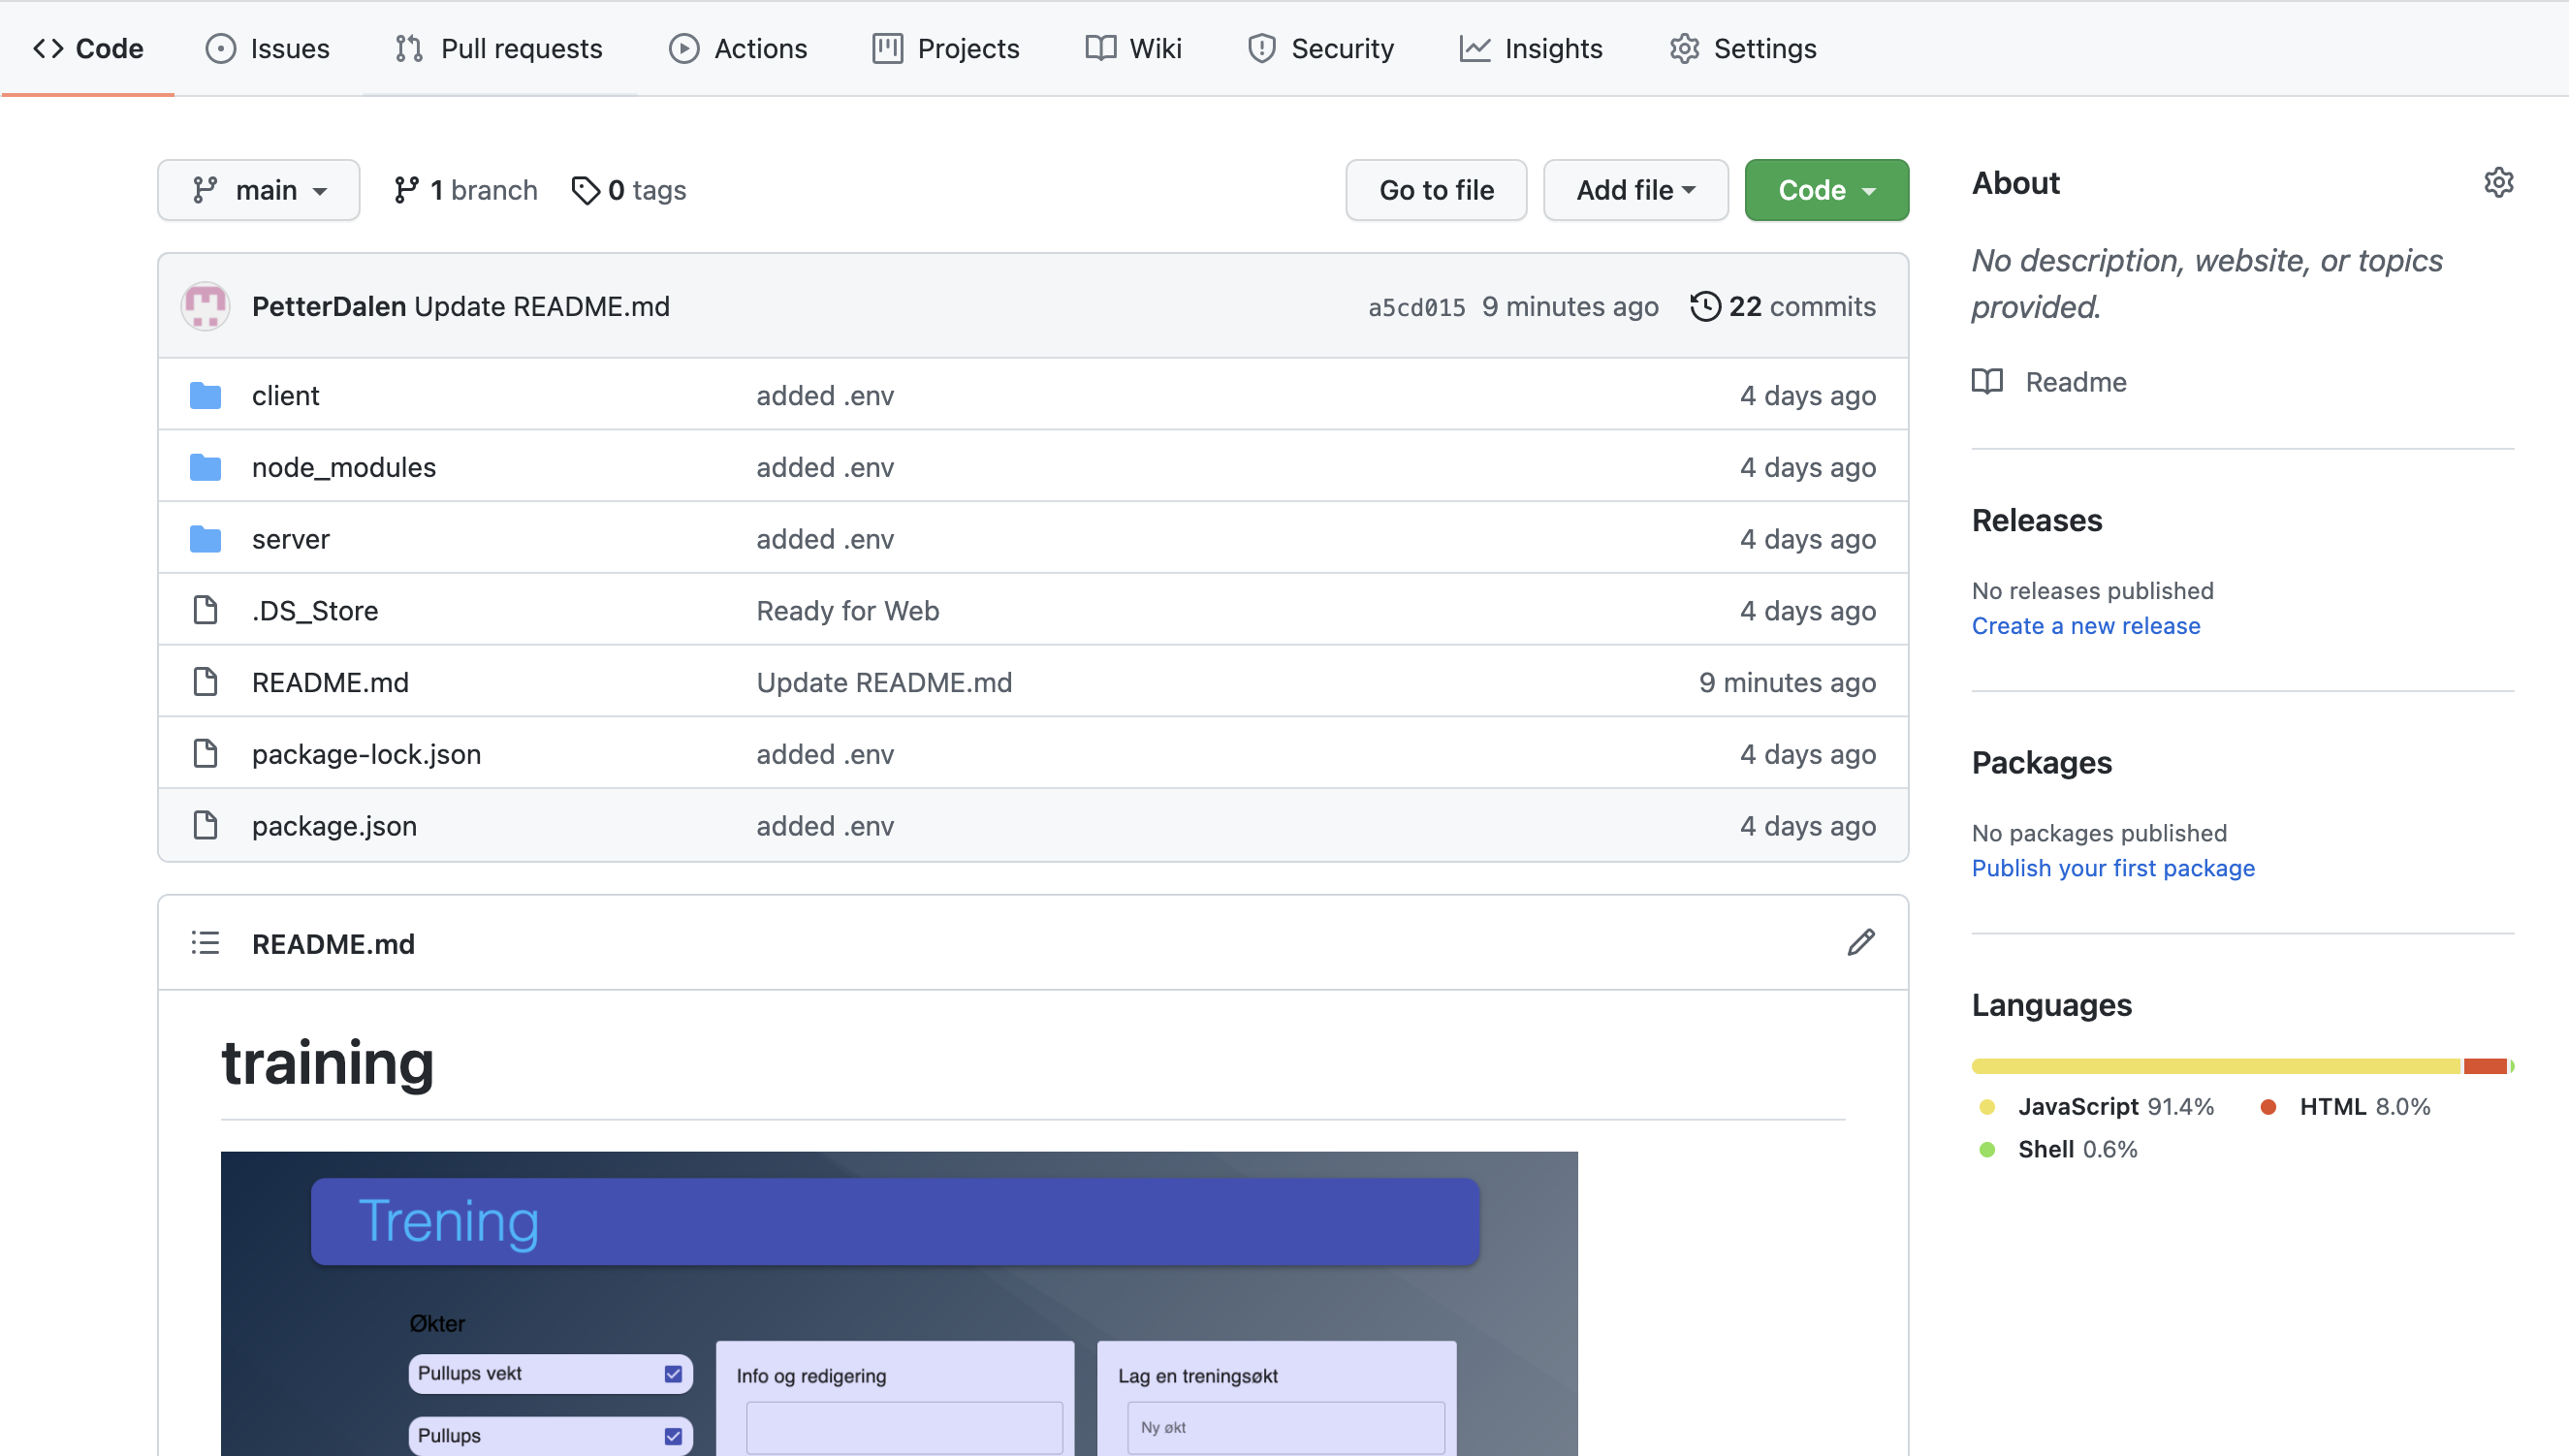Image resolution: width=2569 pixels, height=1456 pixels.
Task: Open README table of contents icon
Action: click(x=204, y=942)
